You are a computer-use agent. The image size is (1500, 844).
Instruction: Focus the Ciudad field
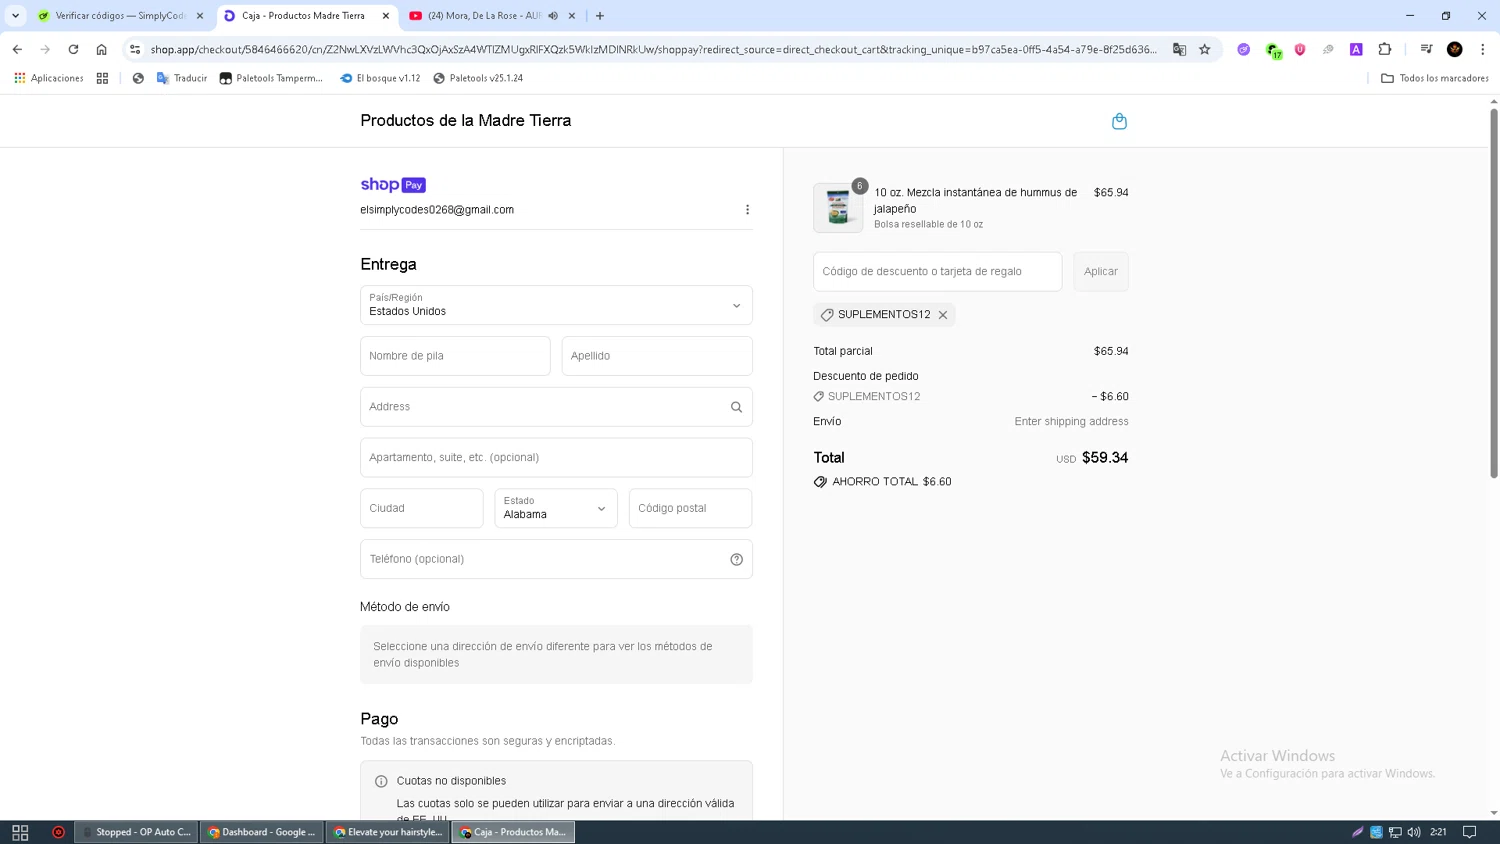[x=422, y=508]
